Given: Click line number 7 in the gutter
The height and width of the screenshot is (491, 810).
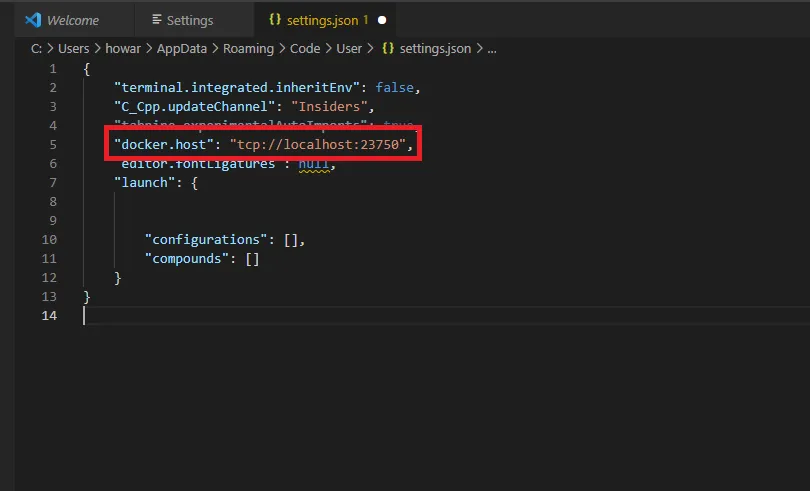Looking at the screenshot, I should point(53,182).
